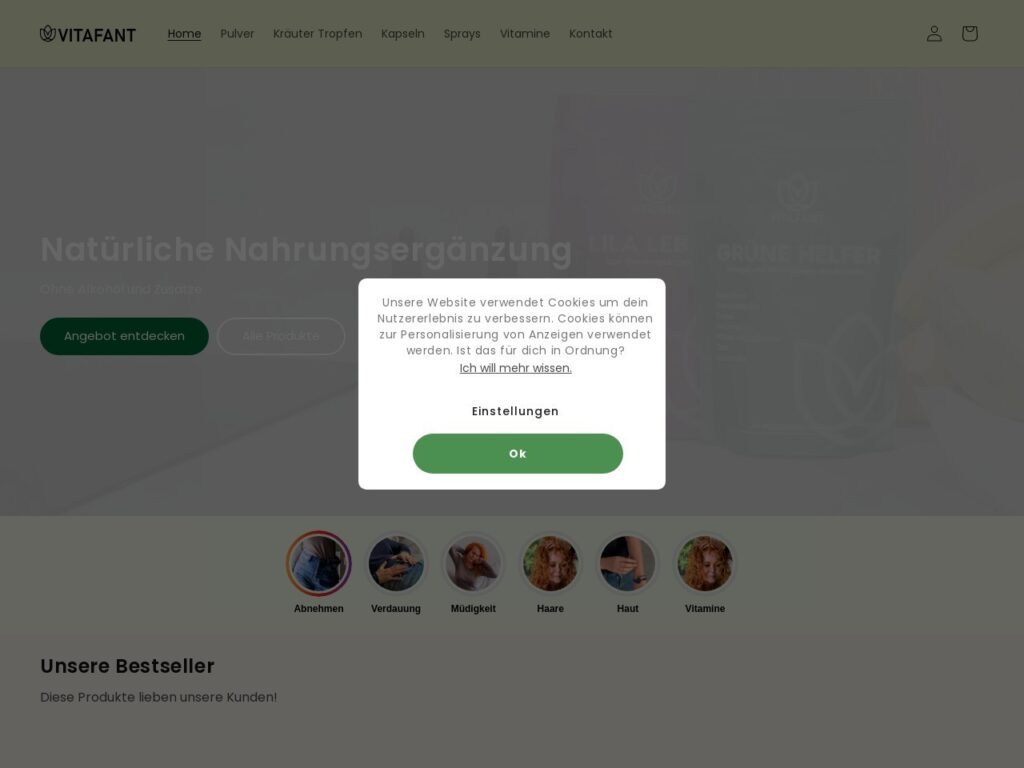Open the Kontakt menu item

coord(590,33)
